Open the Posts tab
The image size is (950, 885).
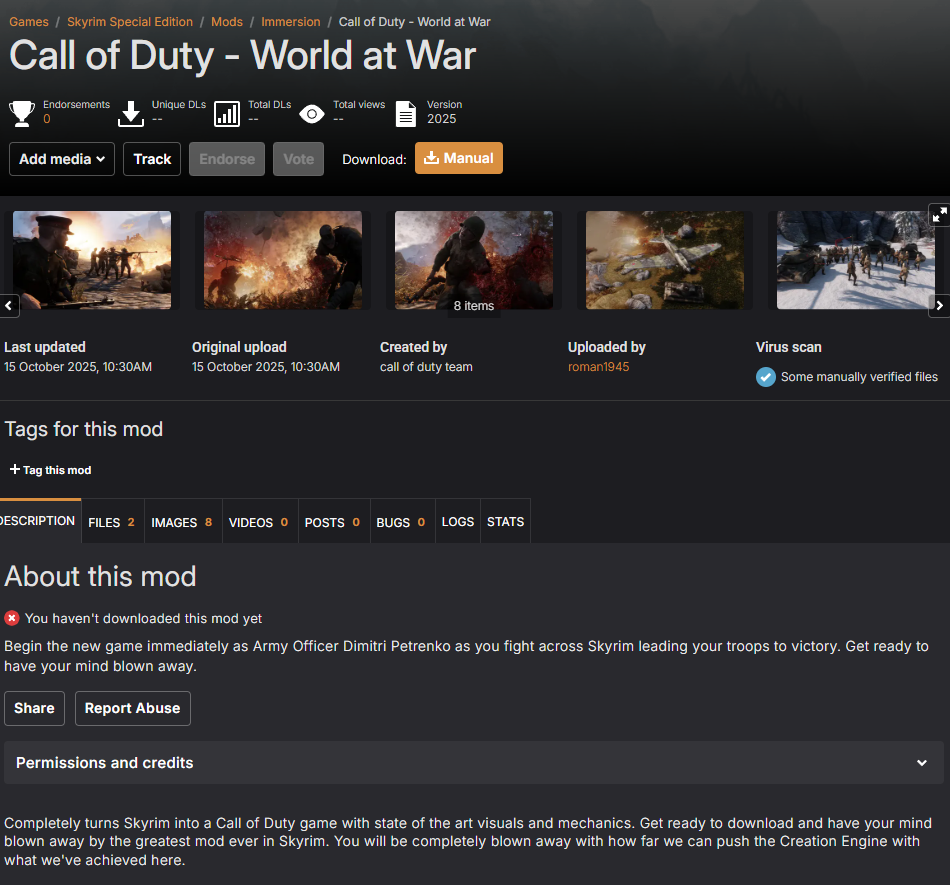(334, 522)
